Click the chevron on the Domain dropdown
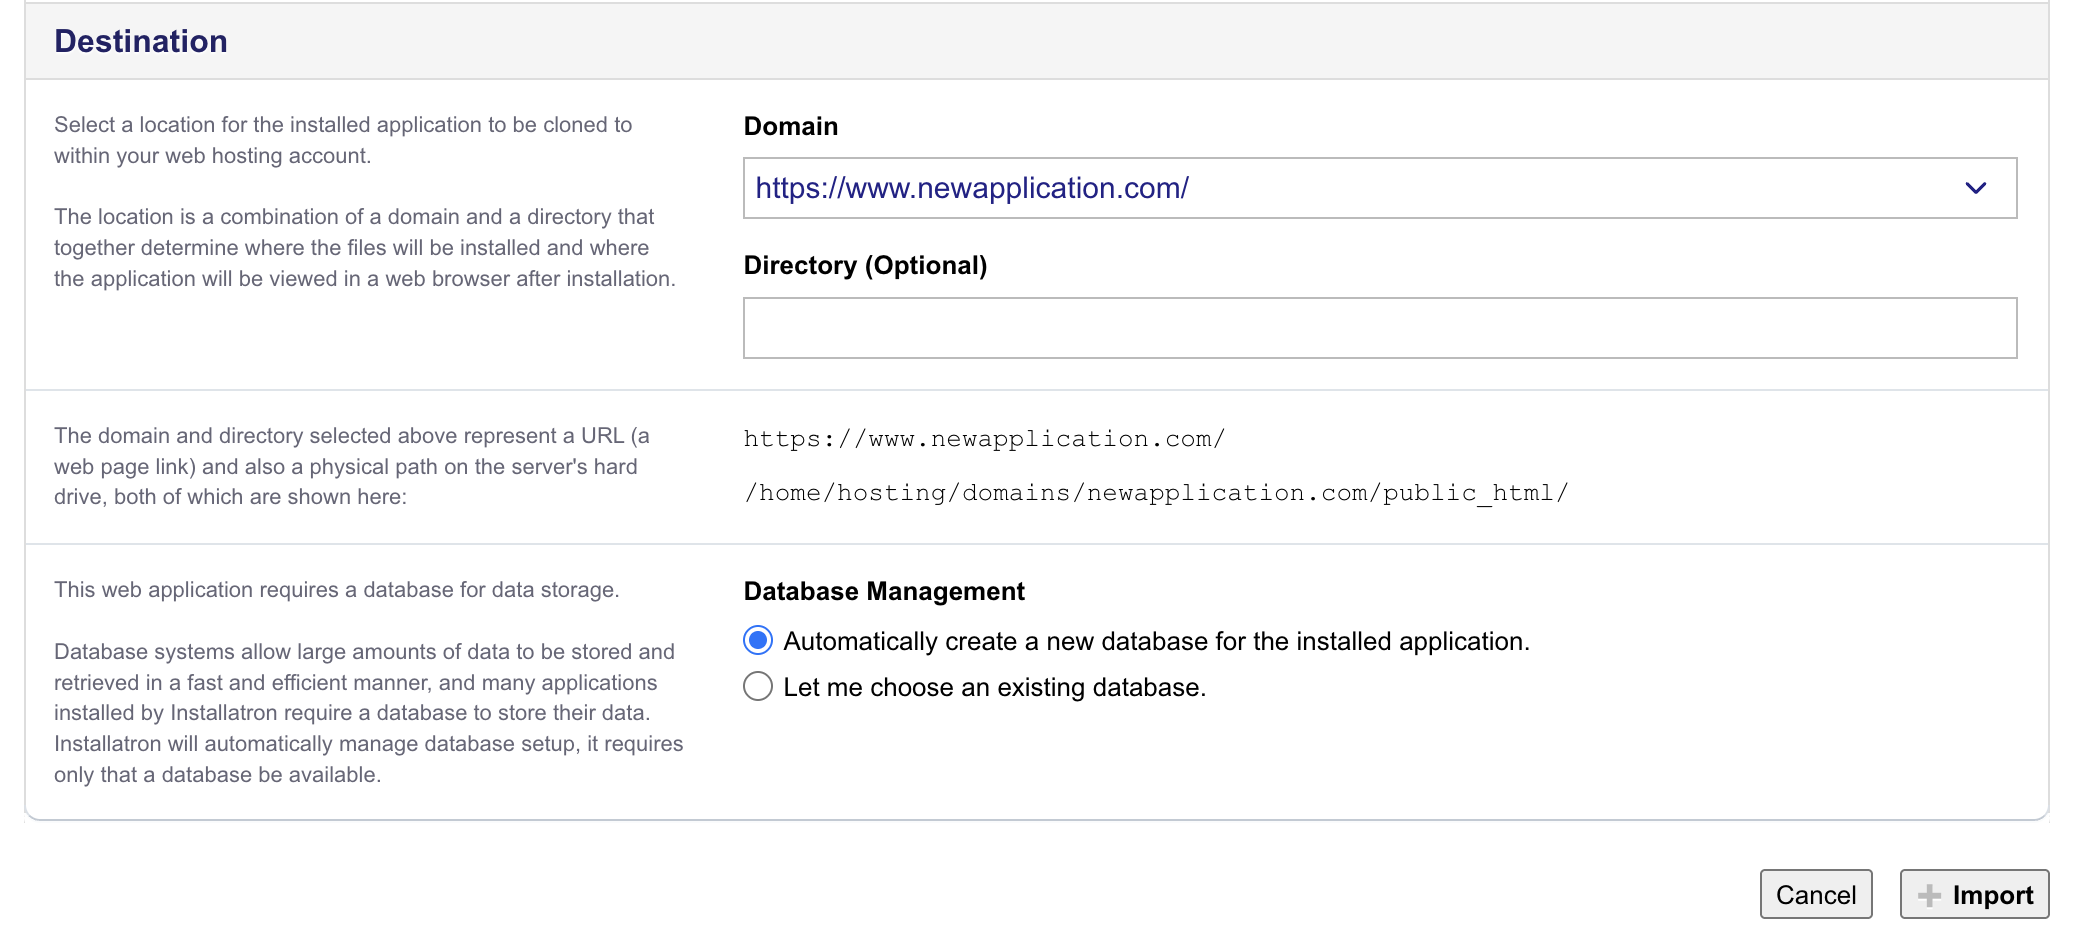 pos(1975,187)
